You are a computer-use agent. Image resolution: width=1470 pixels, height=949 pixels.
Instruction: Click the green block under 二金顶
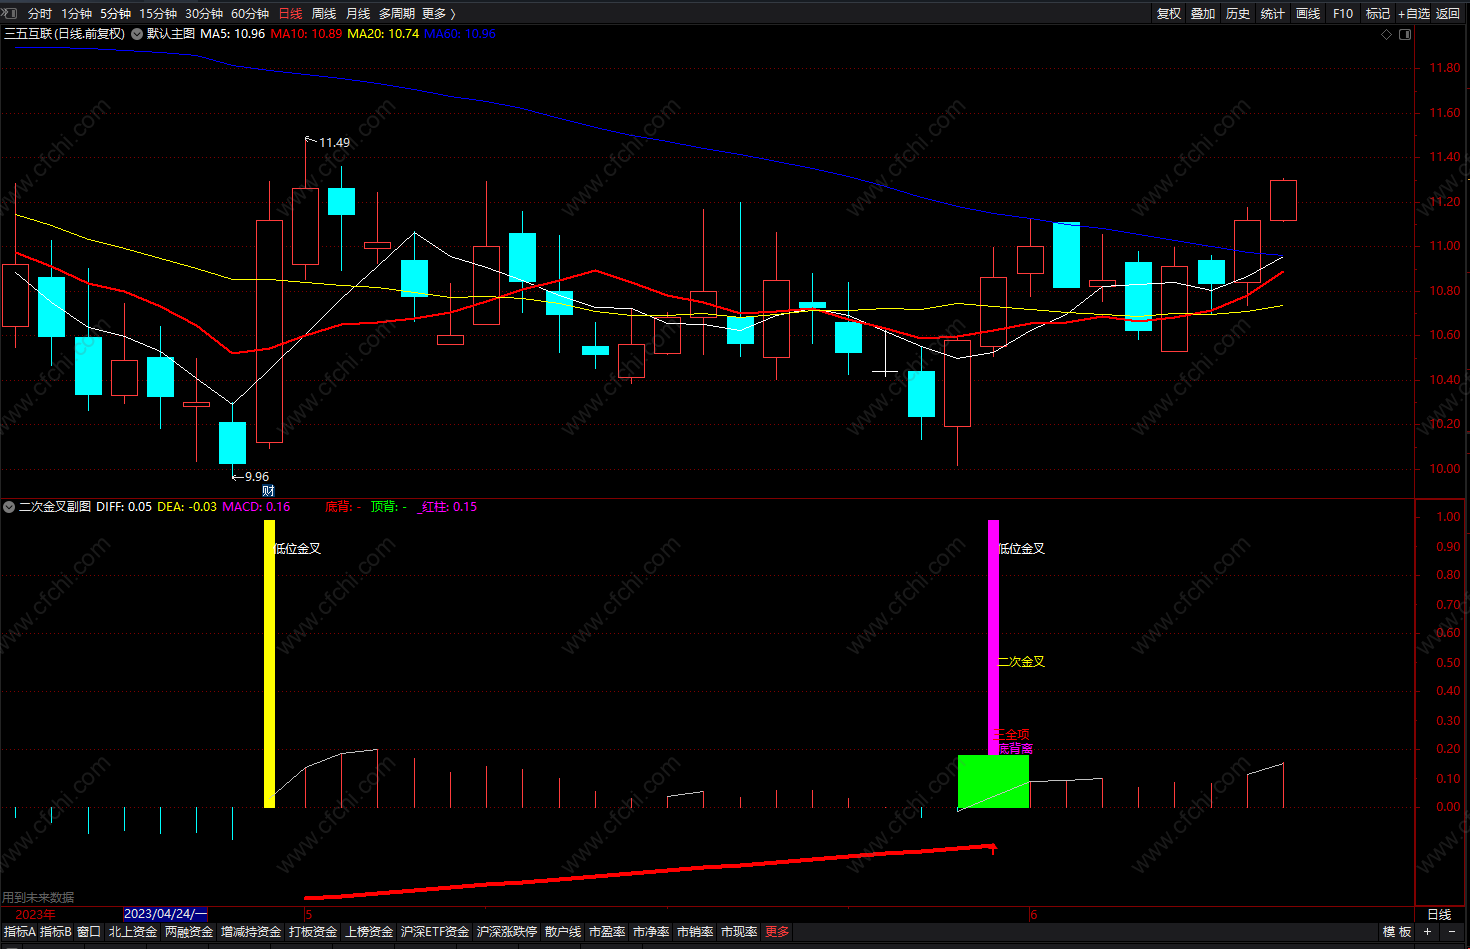993,781
